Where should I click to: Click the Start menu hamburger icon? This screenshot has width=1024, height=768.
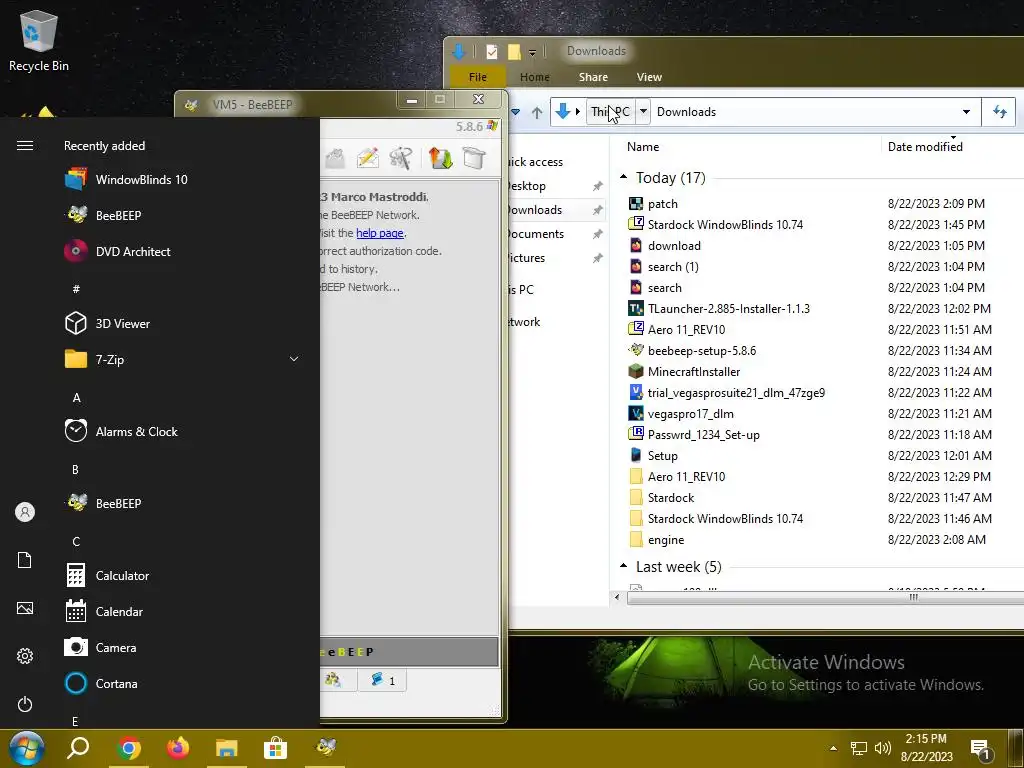click(x=25, y=146)
